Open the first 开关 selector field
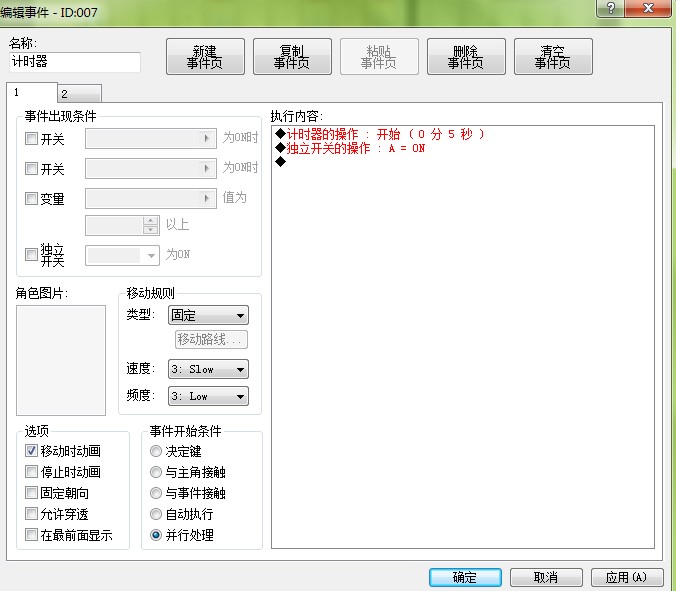Image resolution: width=676 pixels, height=591 pixels. [x=151, y=138]
